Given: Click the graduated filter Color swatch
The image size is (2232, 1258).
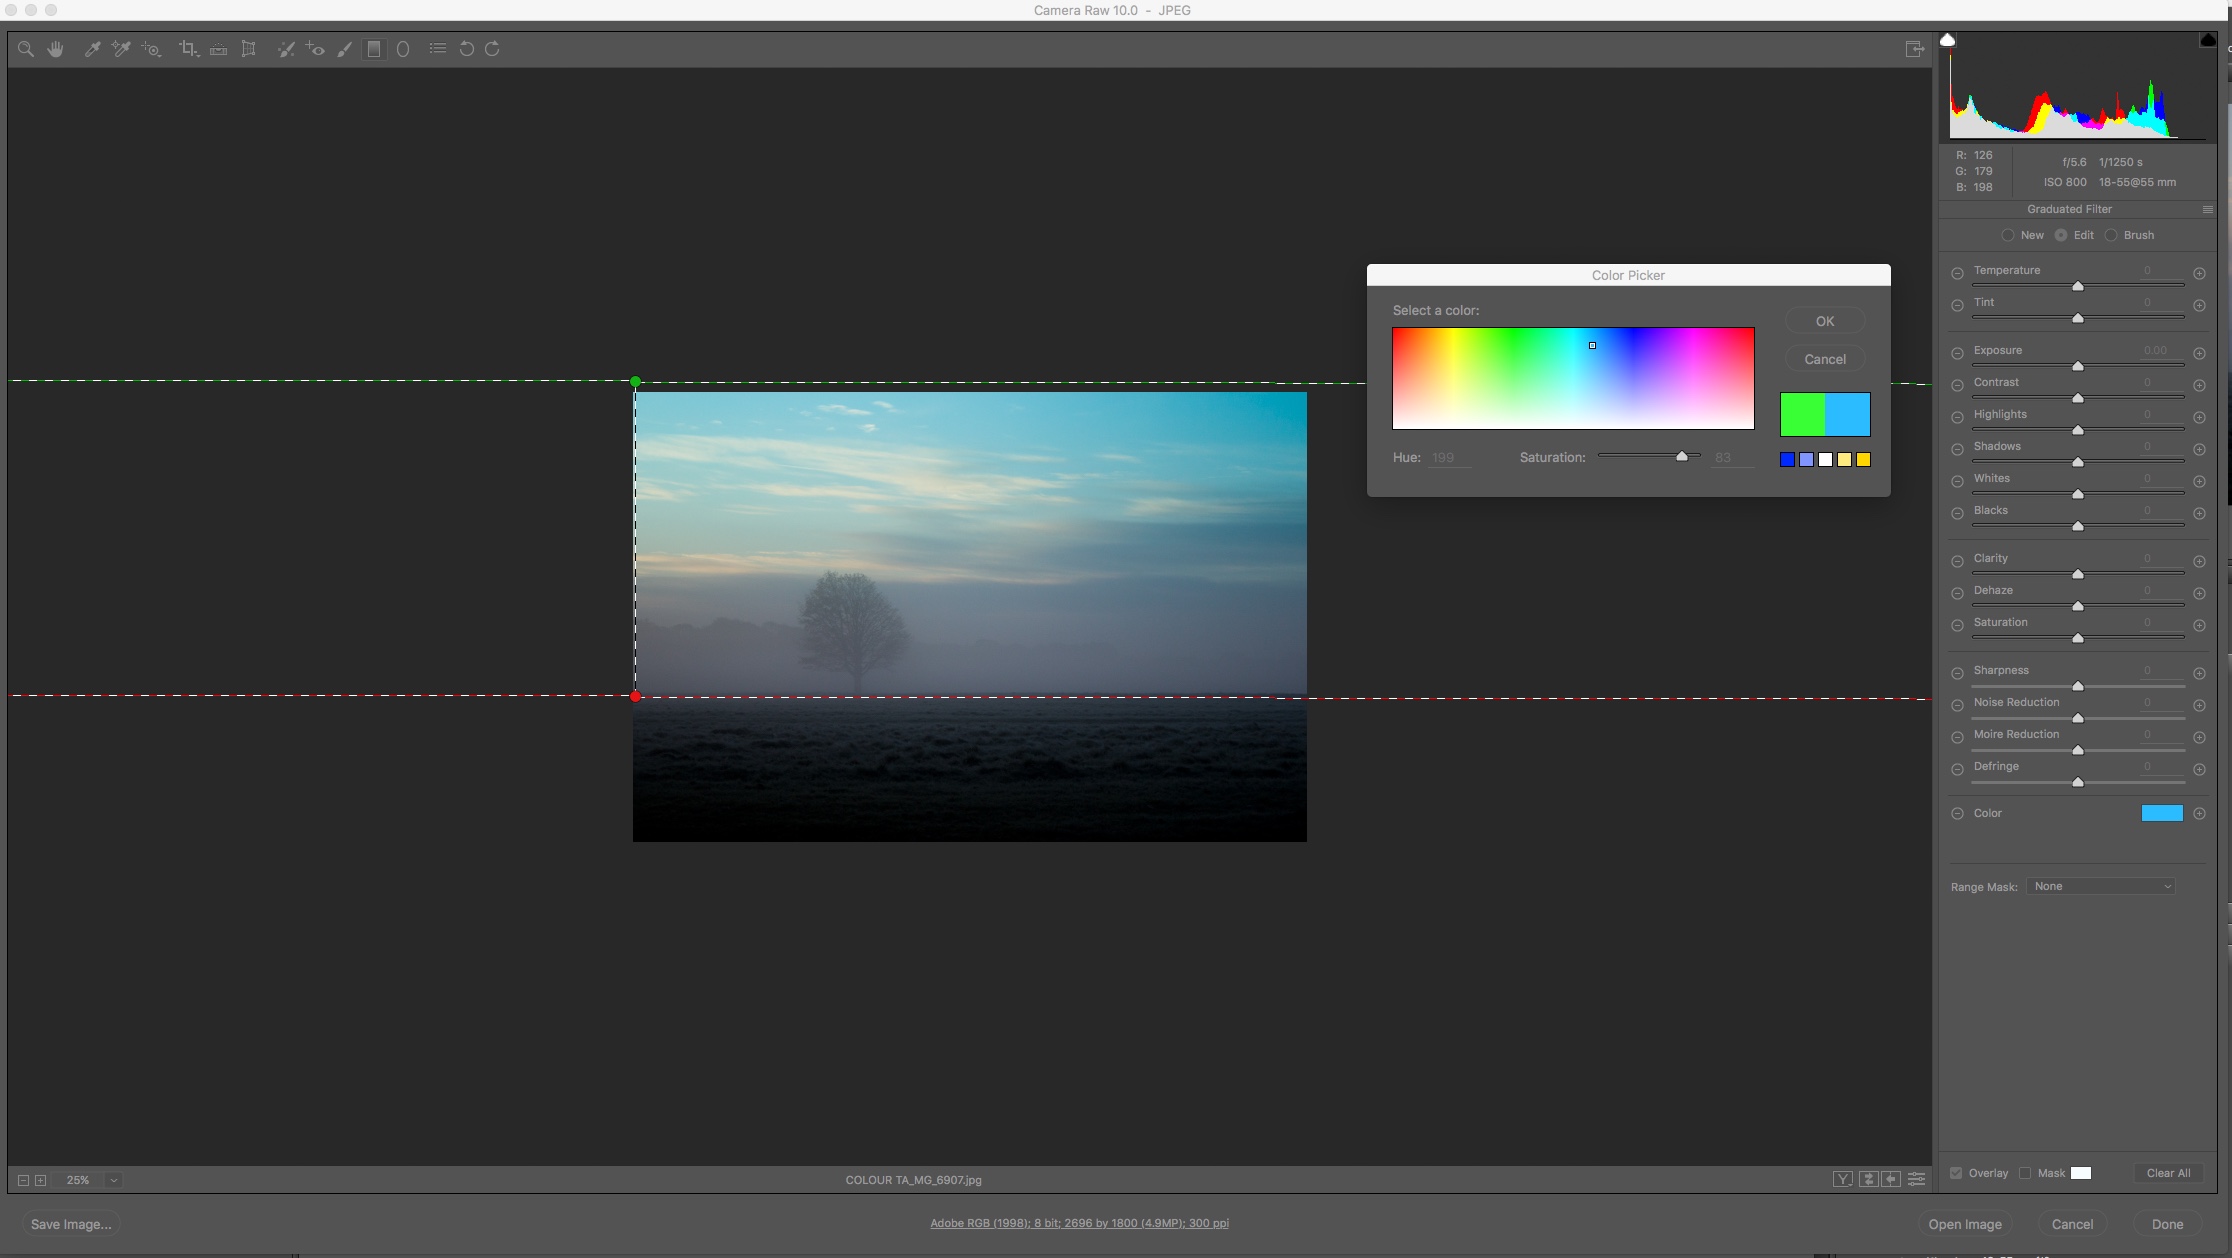Looking at the screenshot, I should pyautogui.click(x=2161, y=813).
